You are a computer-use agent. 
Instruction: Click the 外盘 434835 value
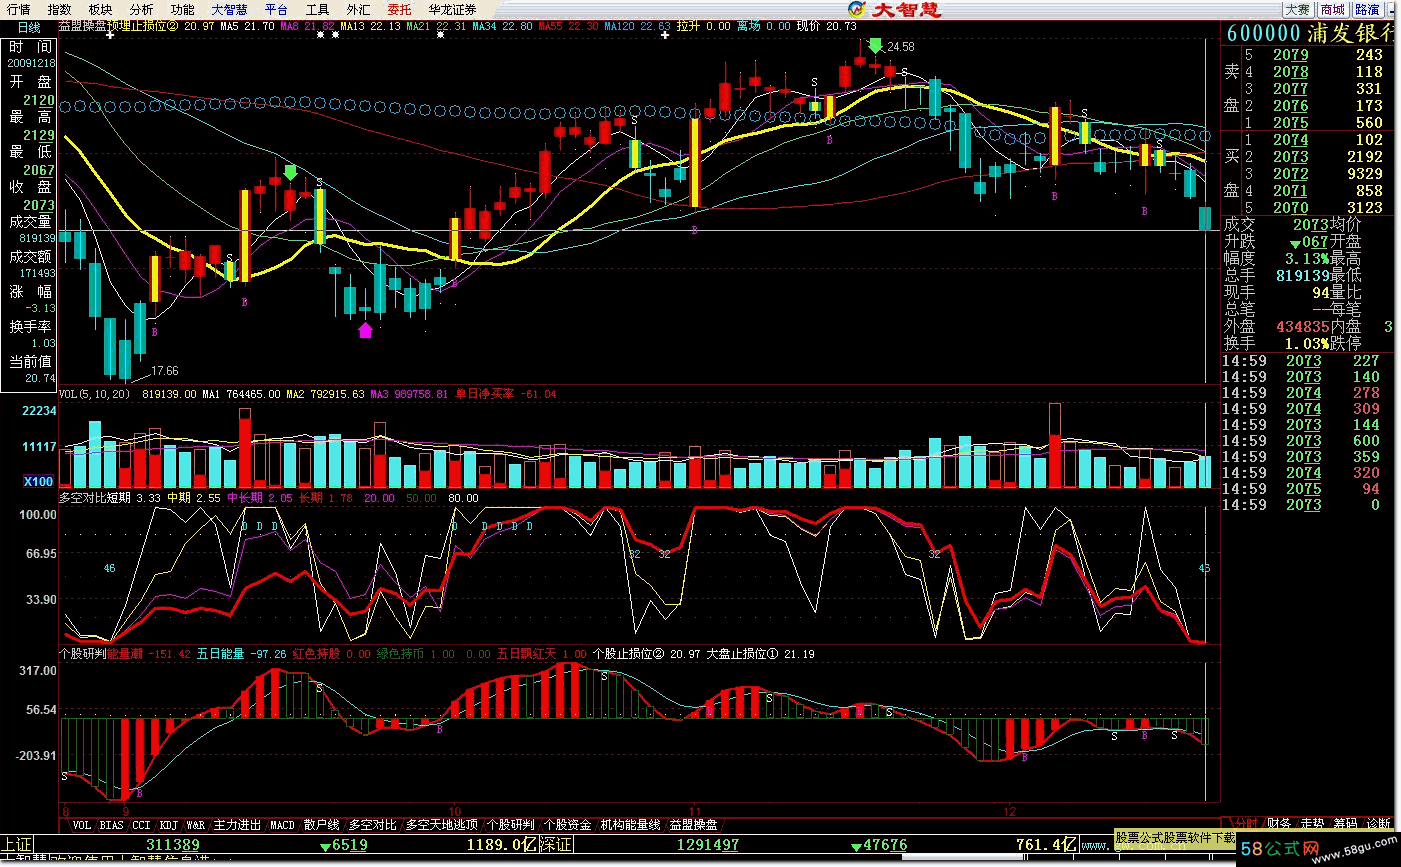(1302, 327)
